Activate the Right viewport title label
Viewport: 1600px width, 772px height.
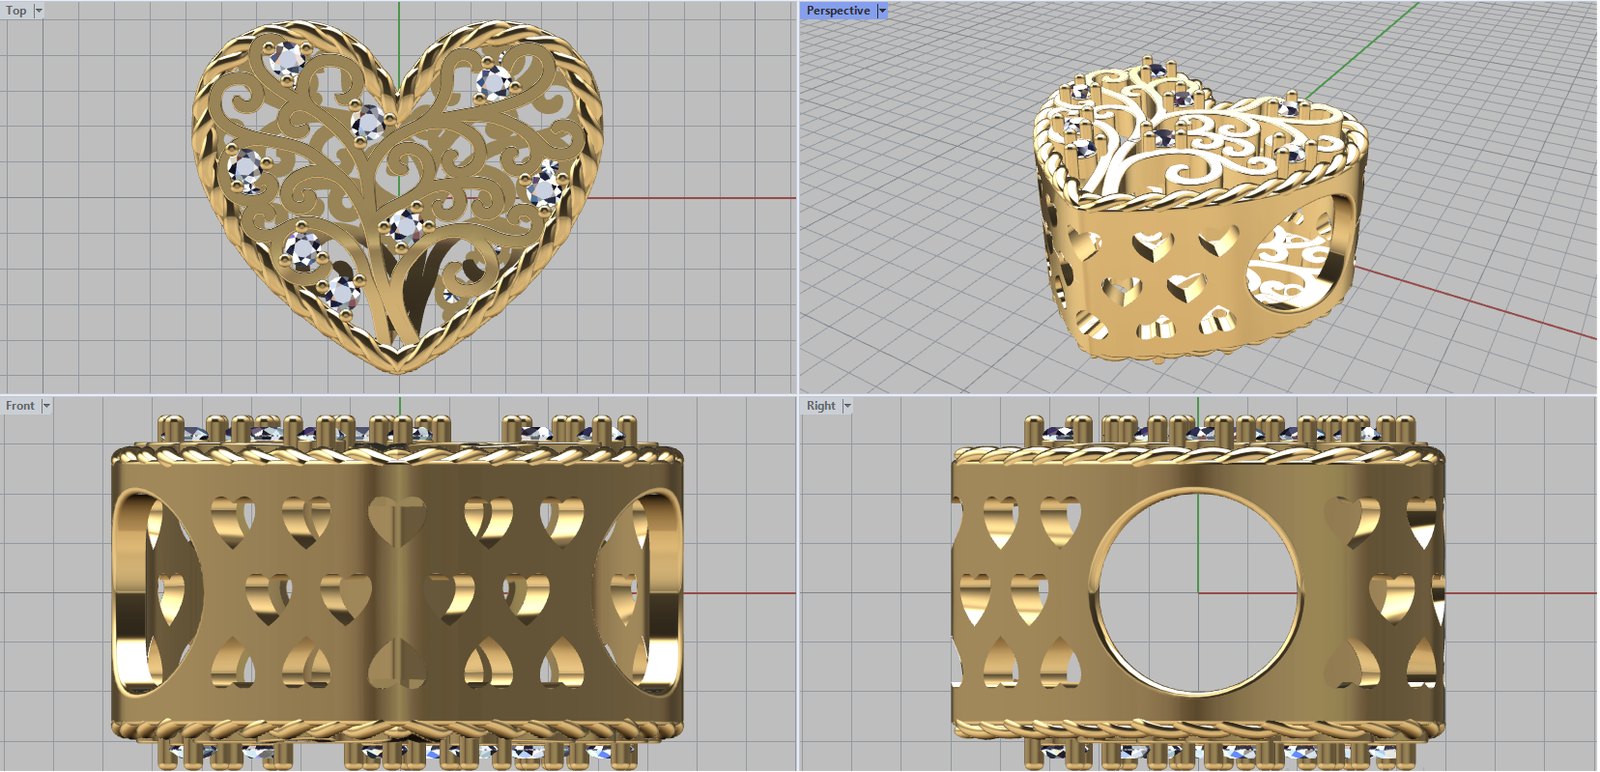coord(821,406)
